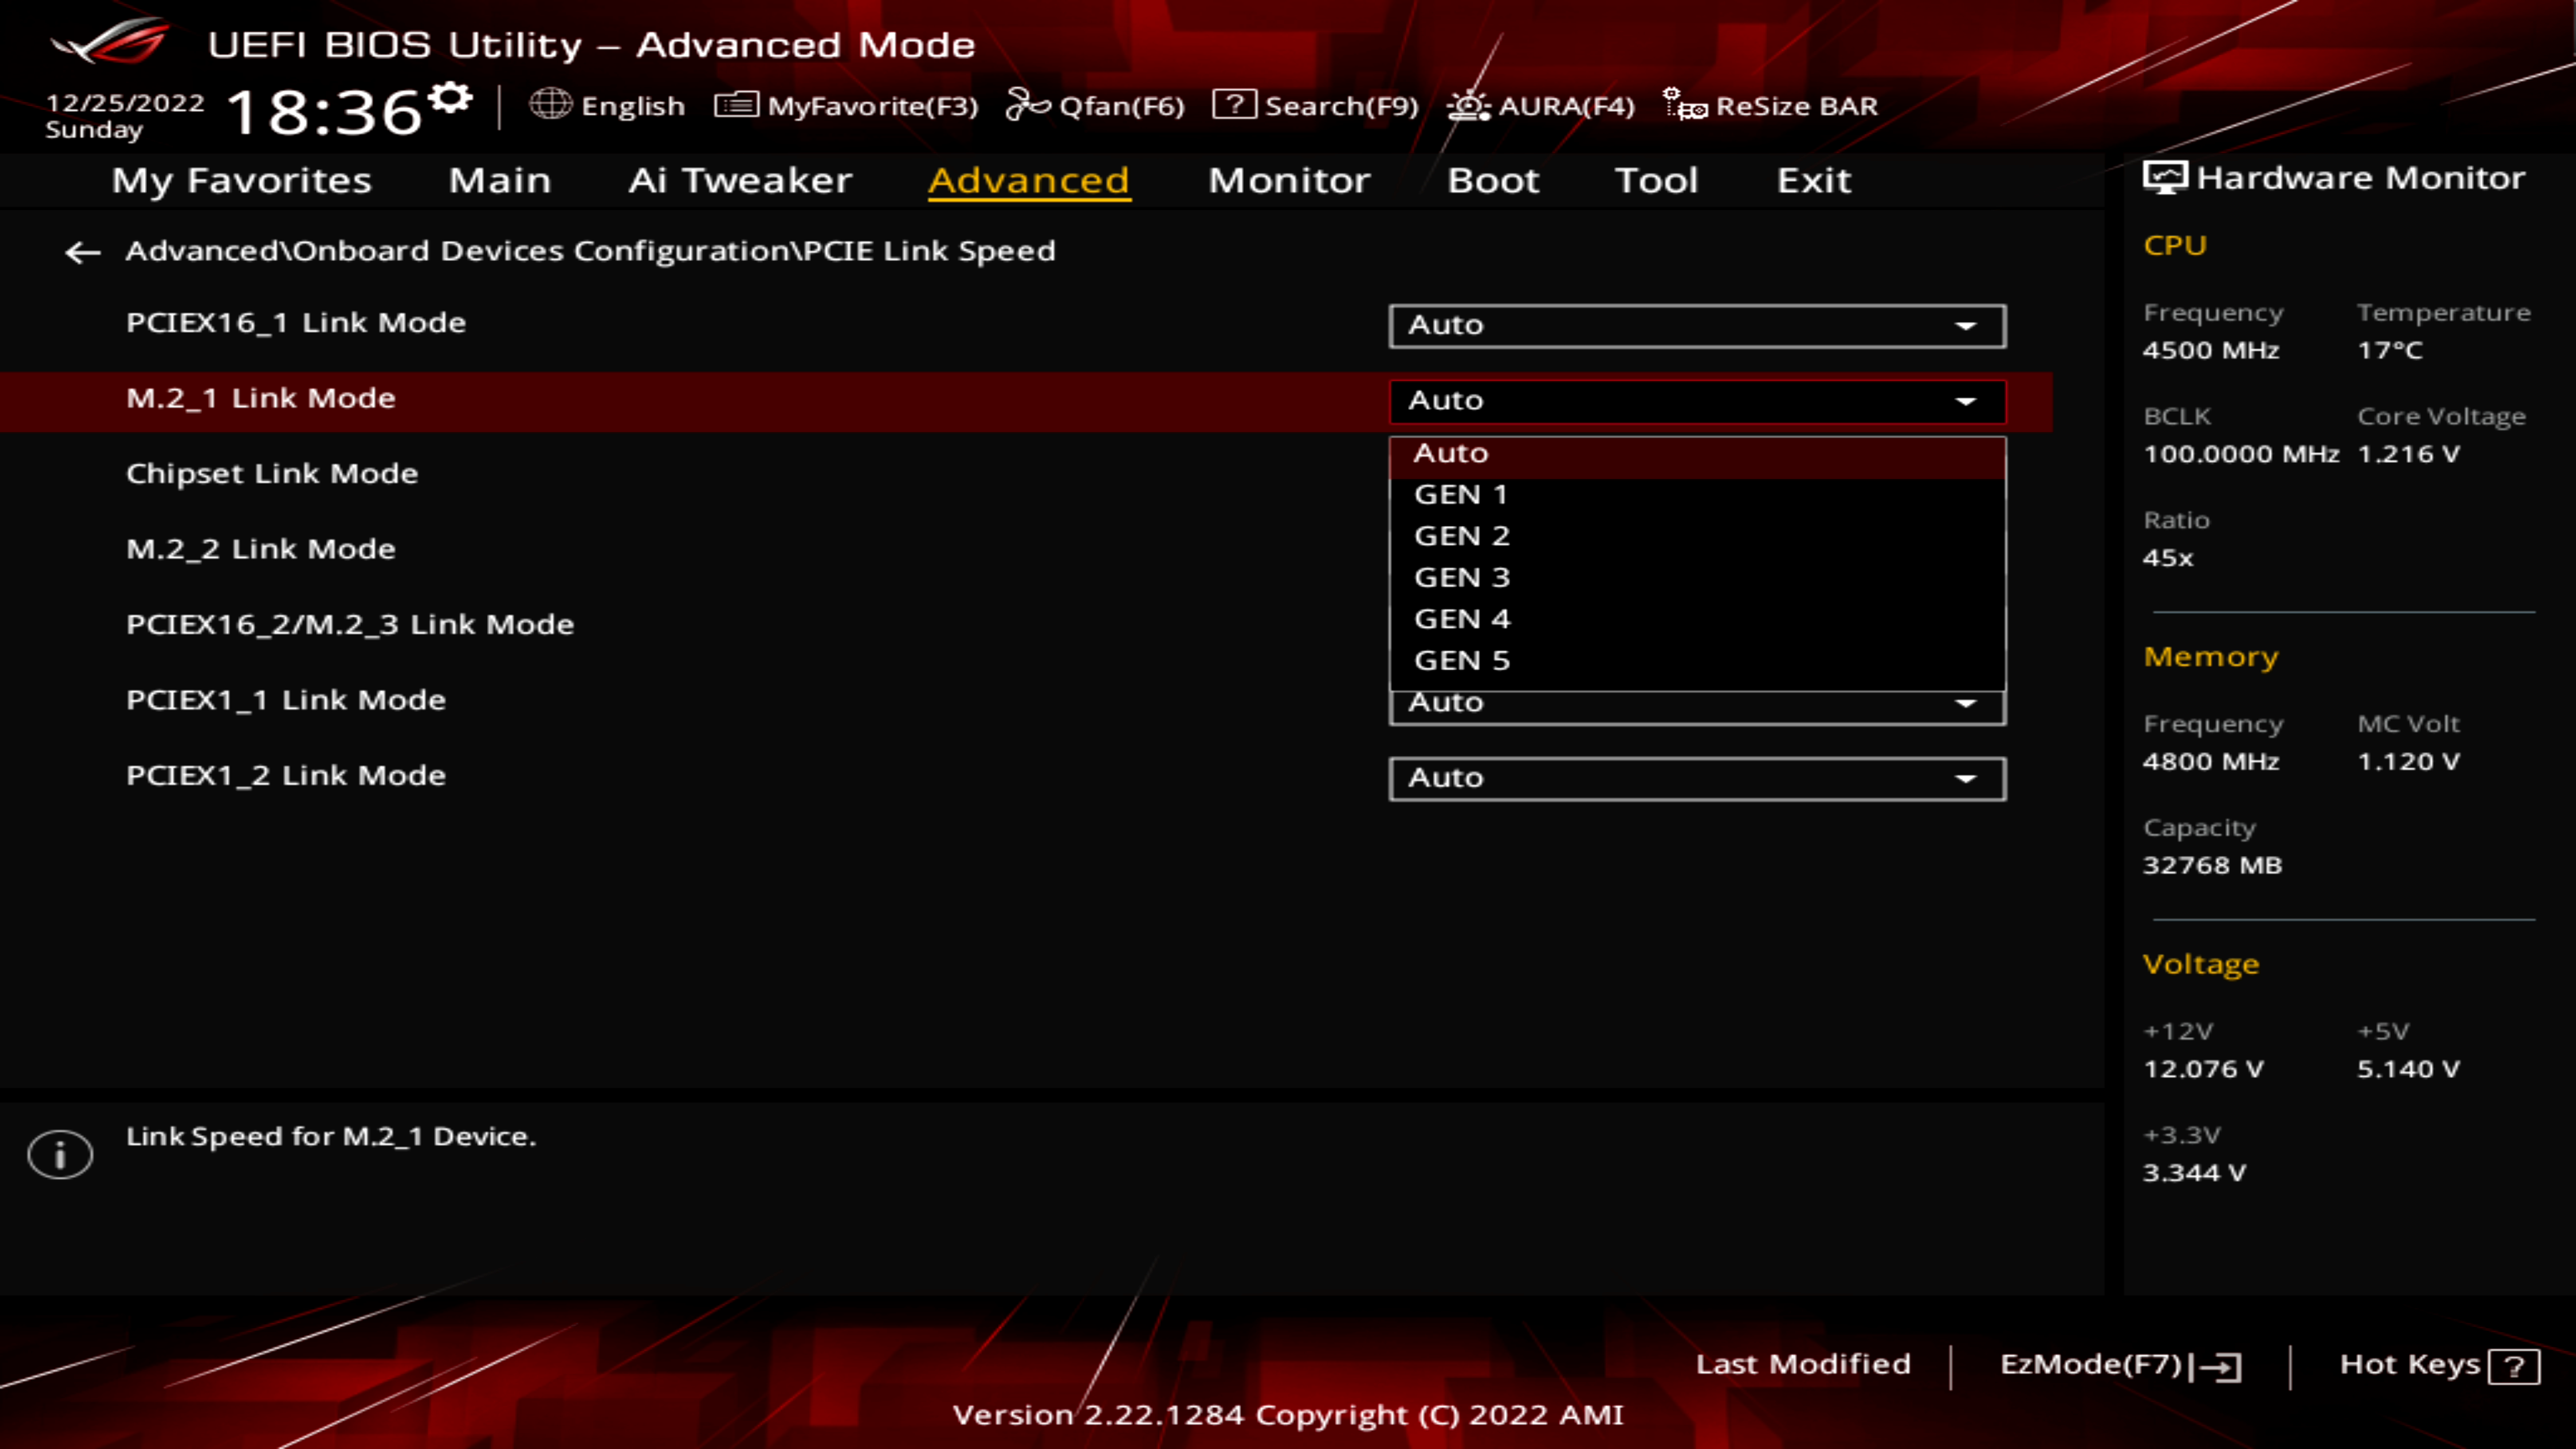Open Qfan control using the fan icon

pyautogui.click(x=1027, y=104)
